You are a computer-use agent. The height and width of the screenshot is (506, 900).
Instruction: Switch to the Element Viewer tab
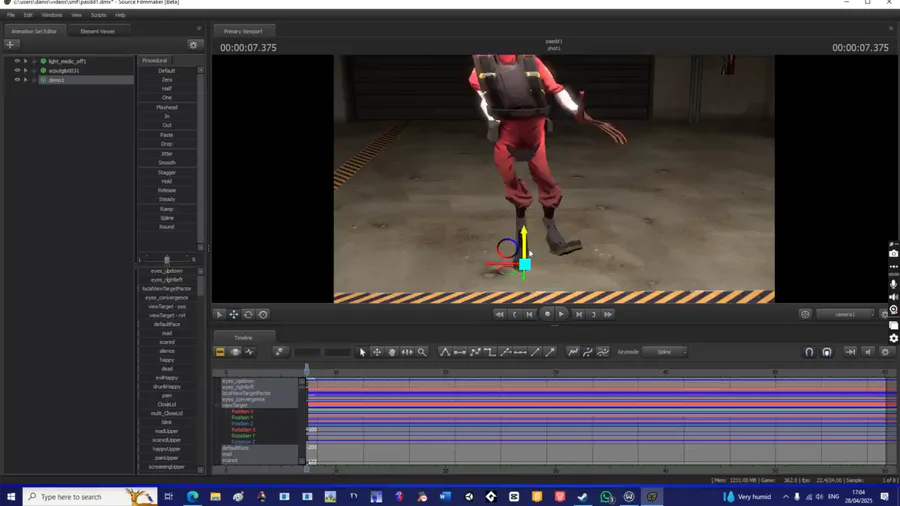(x=98, y=32)
